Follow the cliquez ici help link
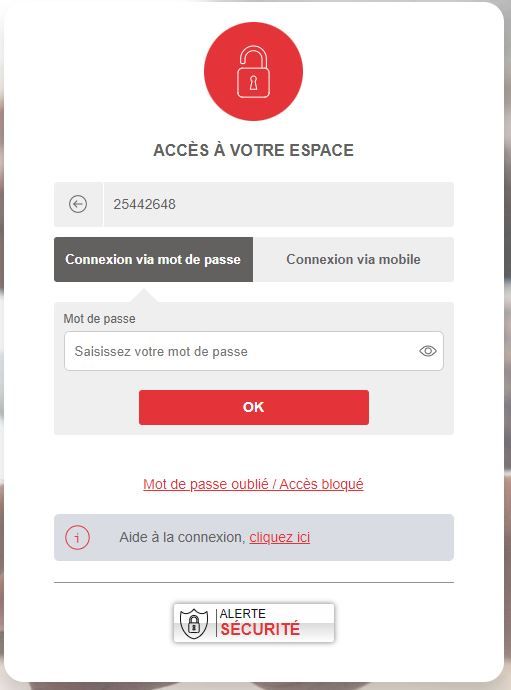This screenshot has width=511, height=690. tap(279, 537)
